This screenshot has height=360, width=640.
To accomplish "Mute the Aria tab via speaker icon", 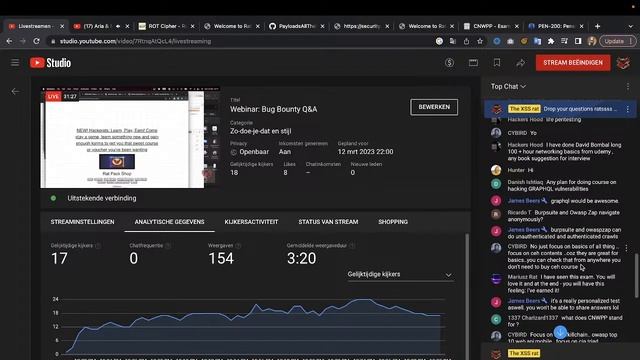I will (118, 26).
